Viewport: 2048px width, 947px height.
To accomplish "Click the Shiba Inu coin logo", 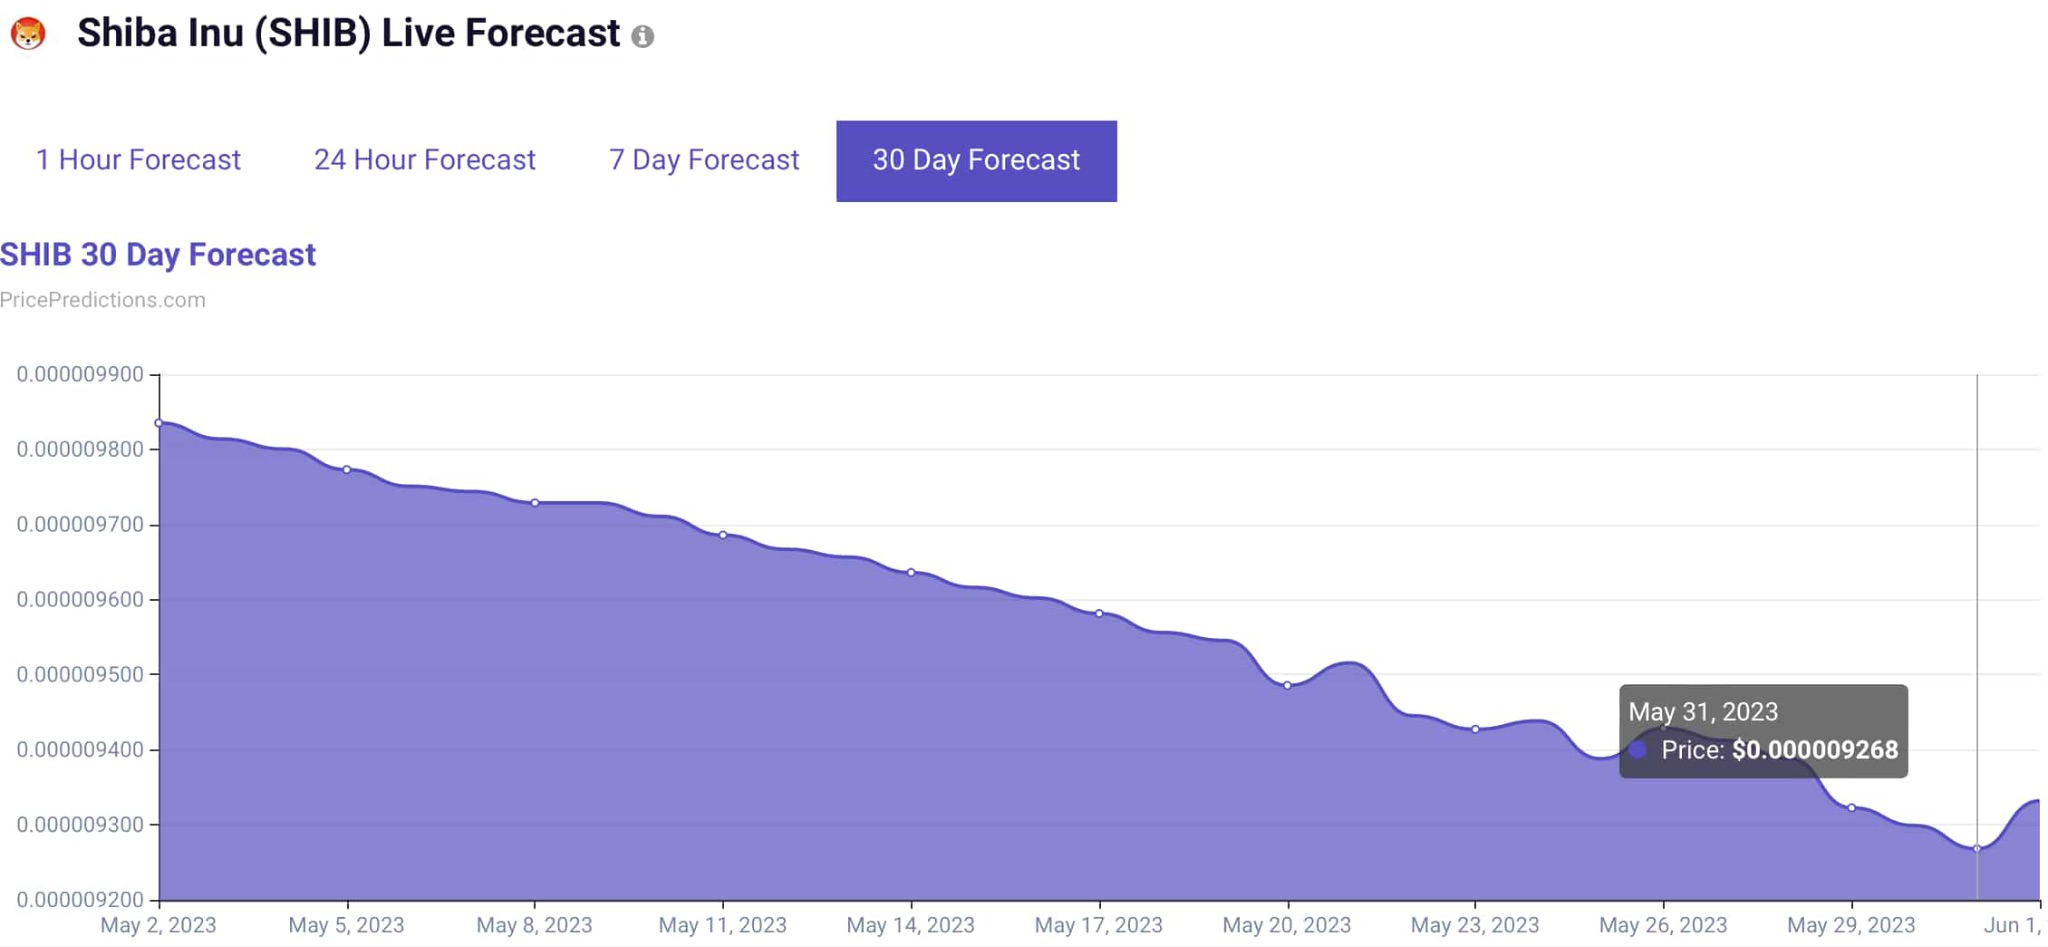I will point(31,32).
